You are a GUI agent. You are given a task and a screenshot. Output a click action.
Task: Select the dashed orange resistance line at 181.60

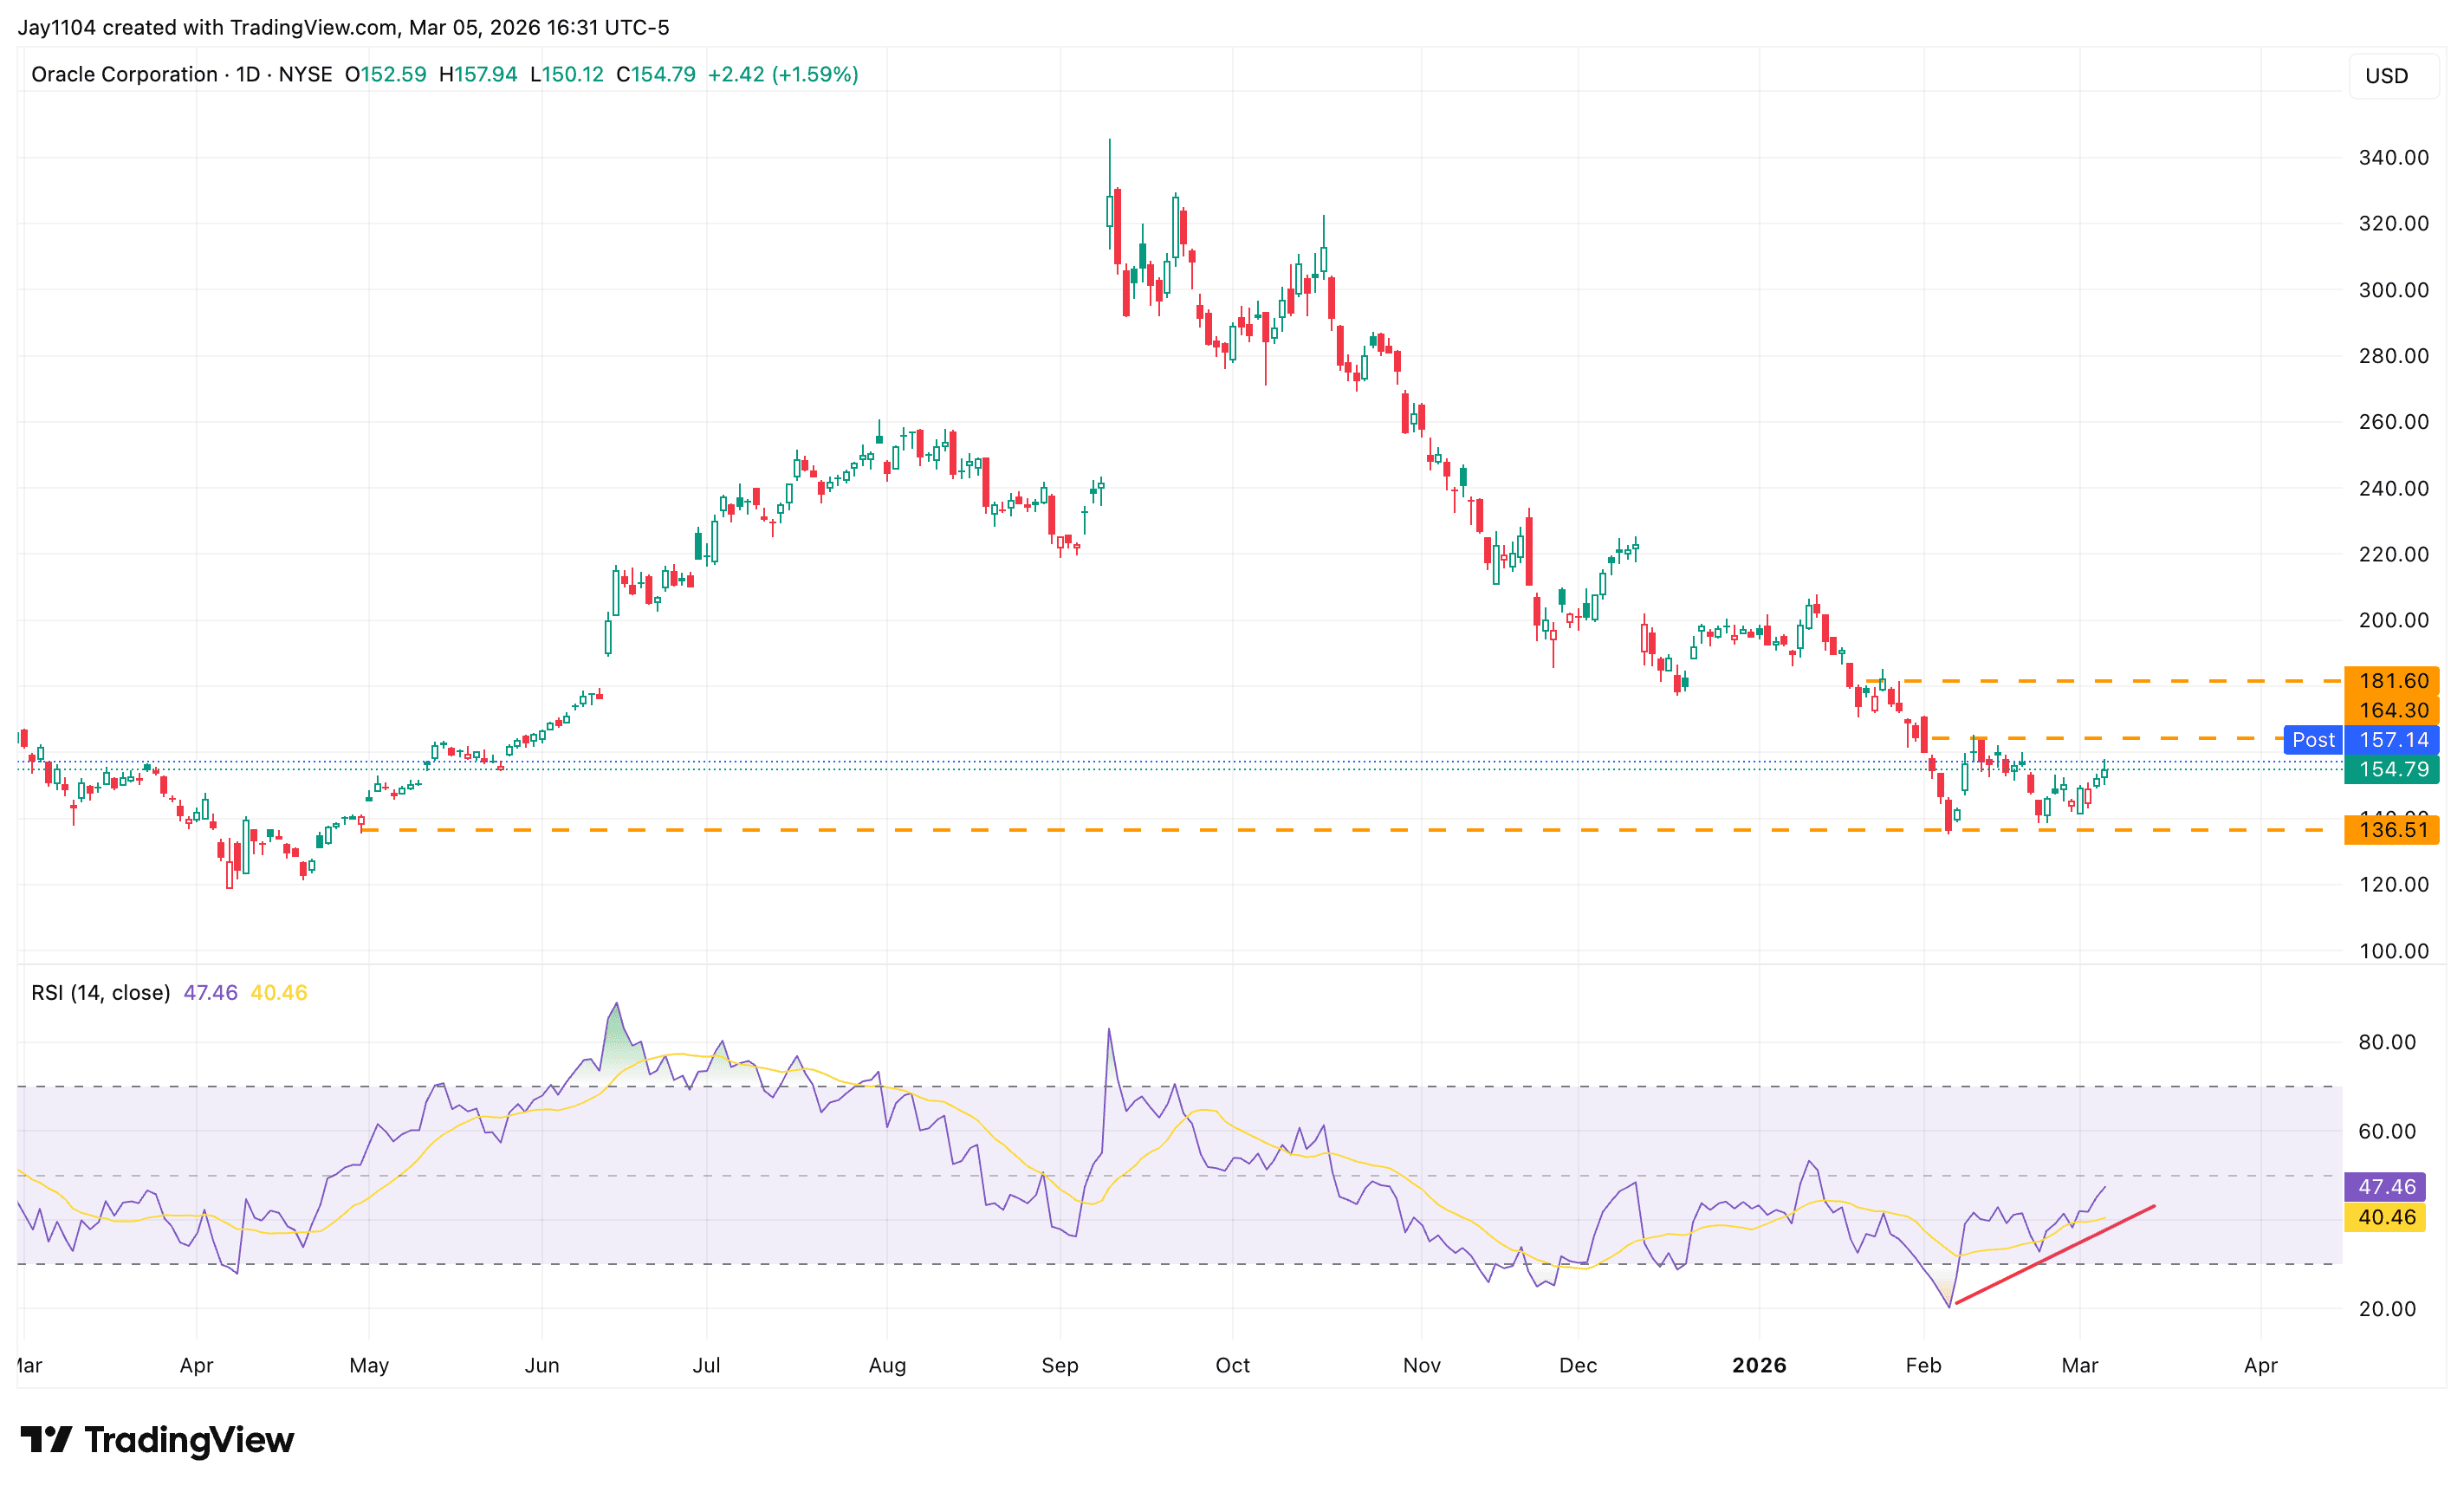[x=2100, y=681]
